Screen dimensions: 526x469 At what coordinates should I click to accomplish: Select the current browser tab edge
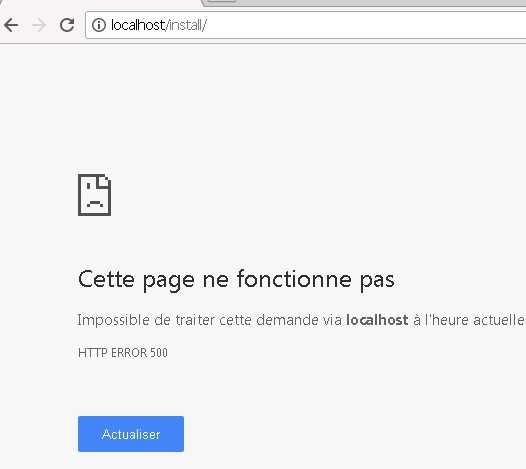tap(101, 2)
